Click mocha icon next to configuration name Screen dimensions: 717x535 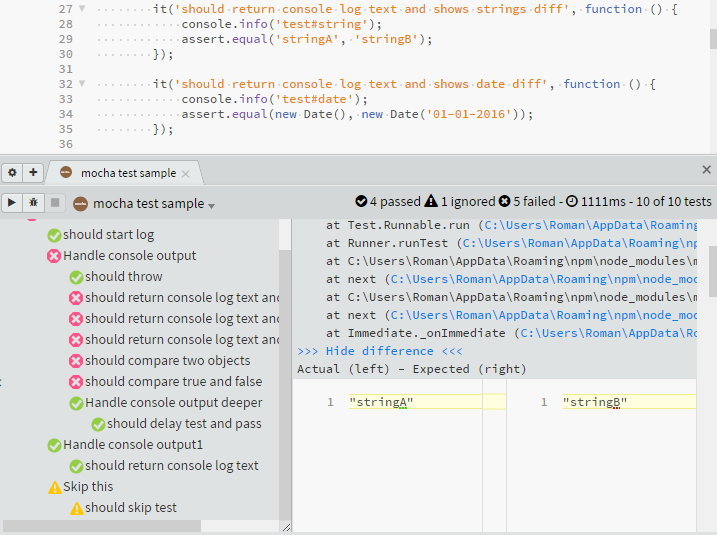(x=80, y=203)
